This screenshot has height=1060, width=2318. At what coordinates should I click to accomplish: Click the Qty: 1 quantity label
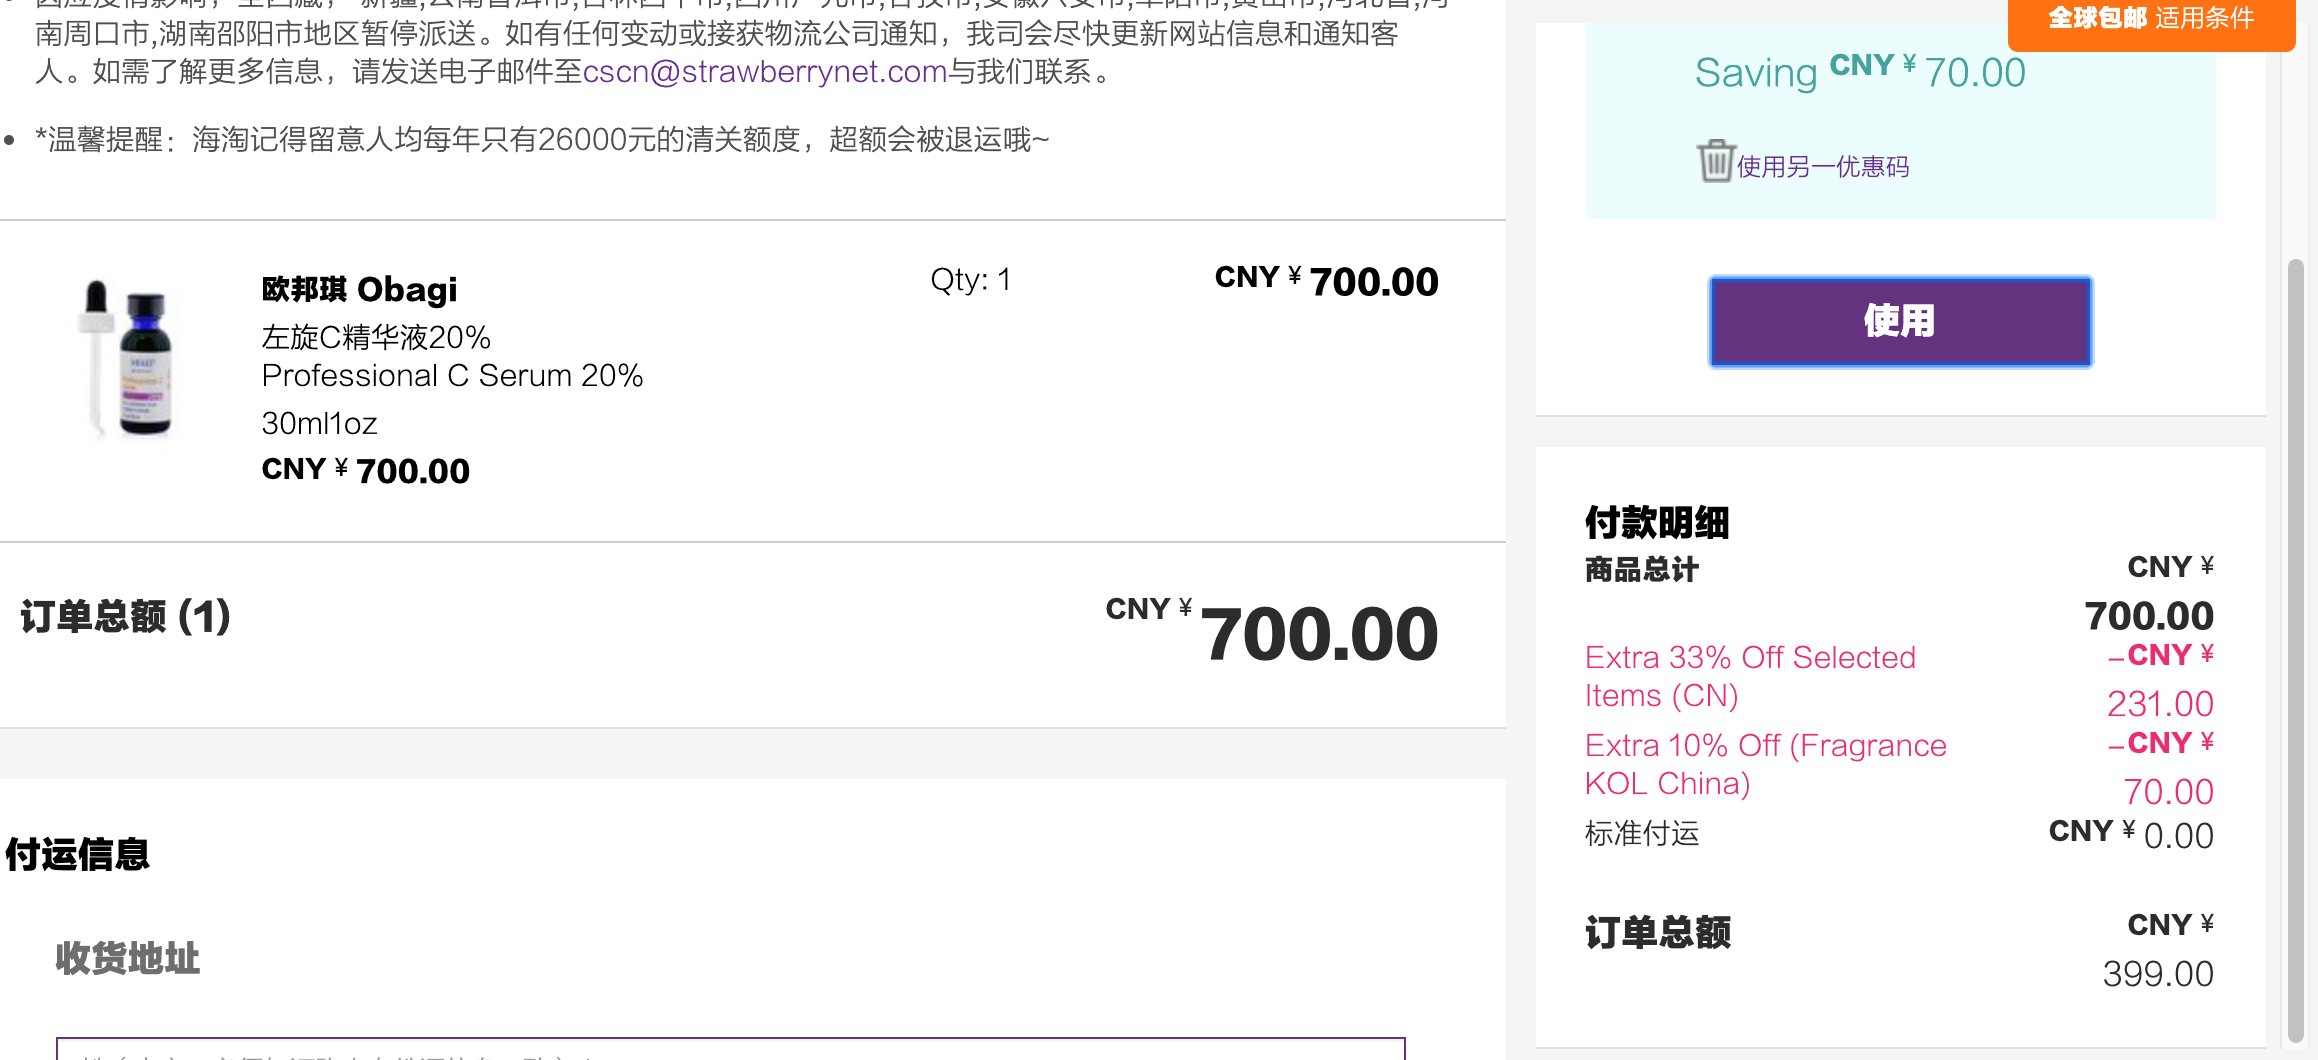point(970,280)
